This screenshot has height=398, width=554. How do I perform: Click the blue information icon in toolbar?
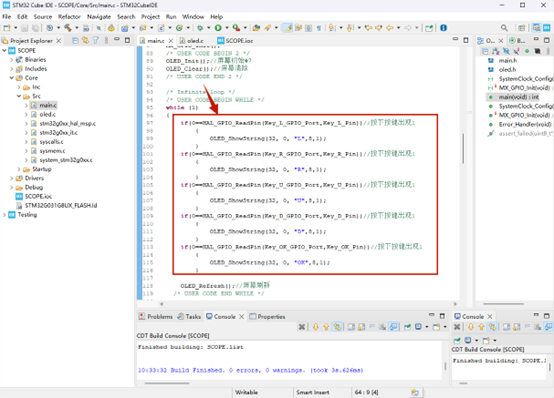pos(443,28)
